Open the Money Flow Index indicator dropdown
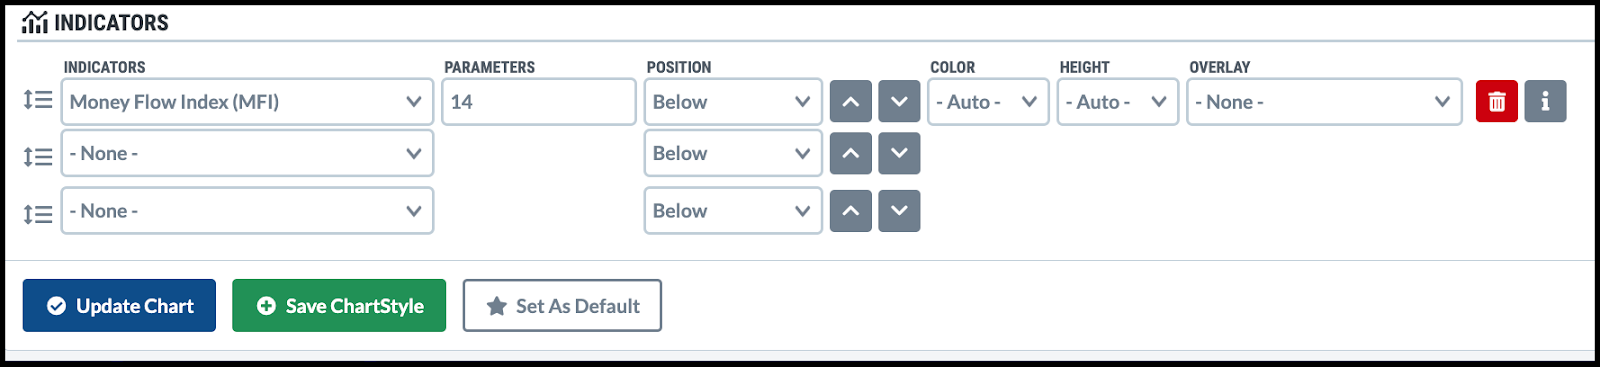Screen dimensions: 1600x367 click(x=247, y=102)
